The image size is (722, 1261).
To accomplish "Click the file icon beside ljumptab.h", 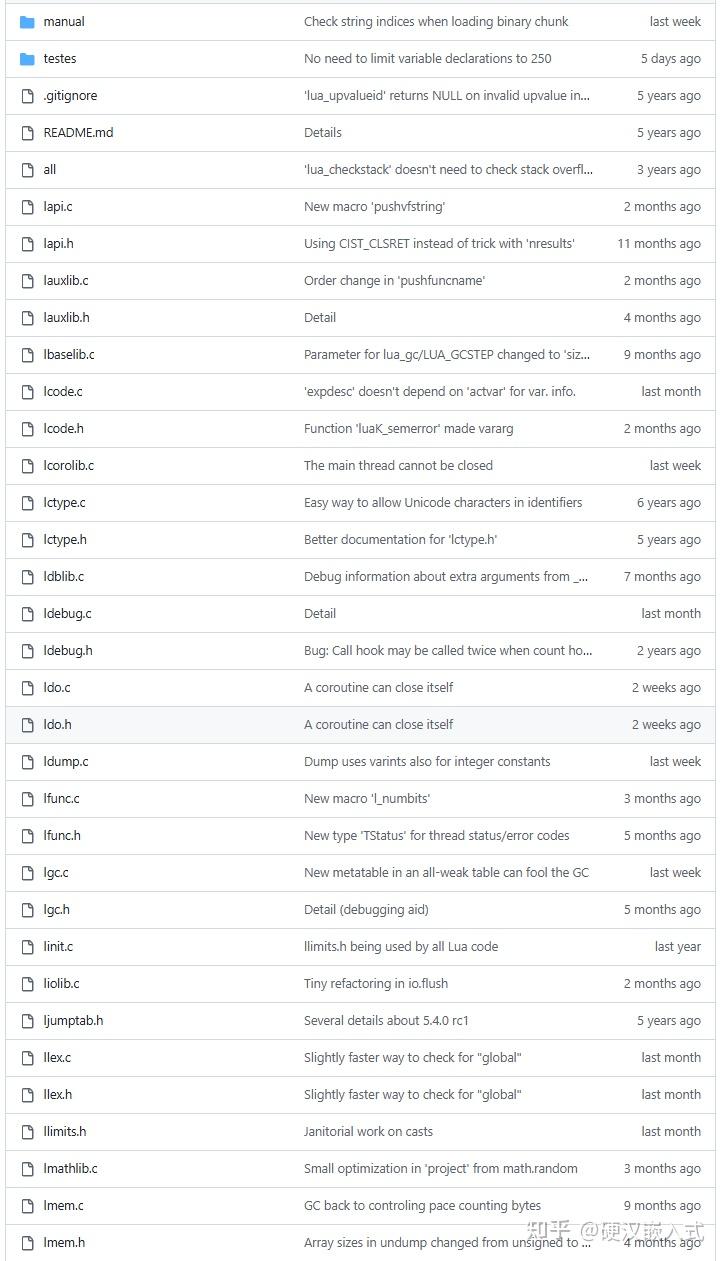I will (27, 1021).
